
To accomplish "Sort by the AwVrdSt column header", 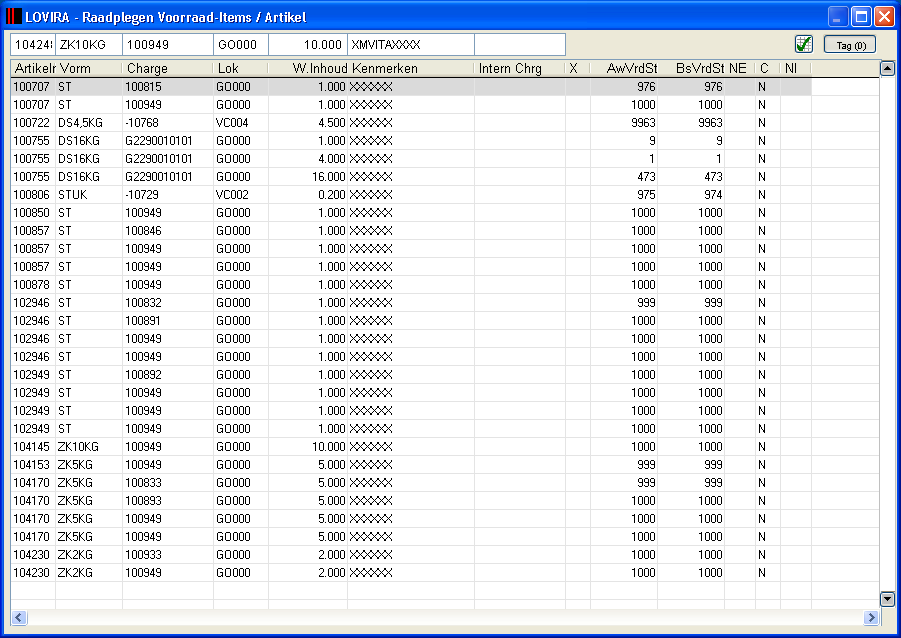I will [x=624, y=68].
